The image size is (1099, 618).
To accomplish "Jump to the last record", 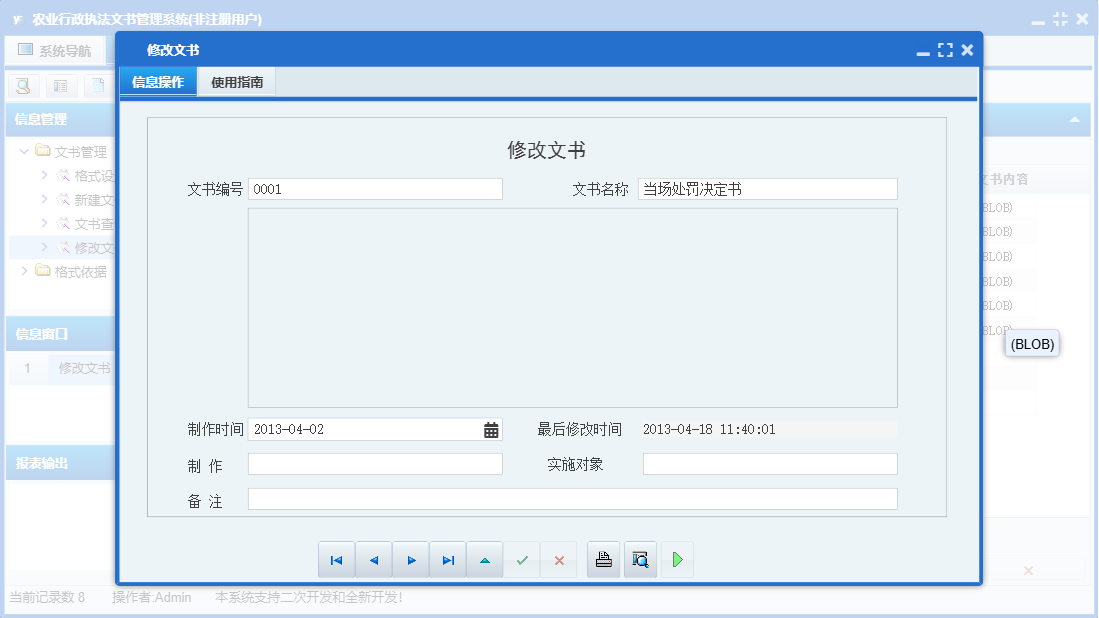I will pyautogui.click(x=448, y=560).
